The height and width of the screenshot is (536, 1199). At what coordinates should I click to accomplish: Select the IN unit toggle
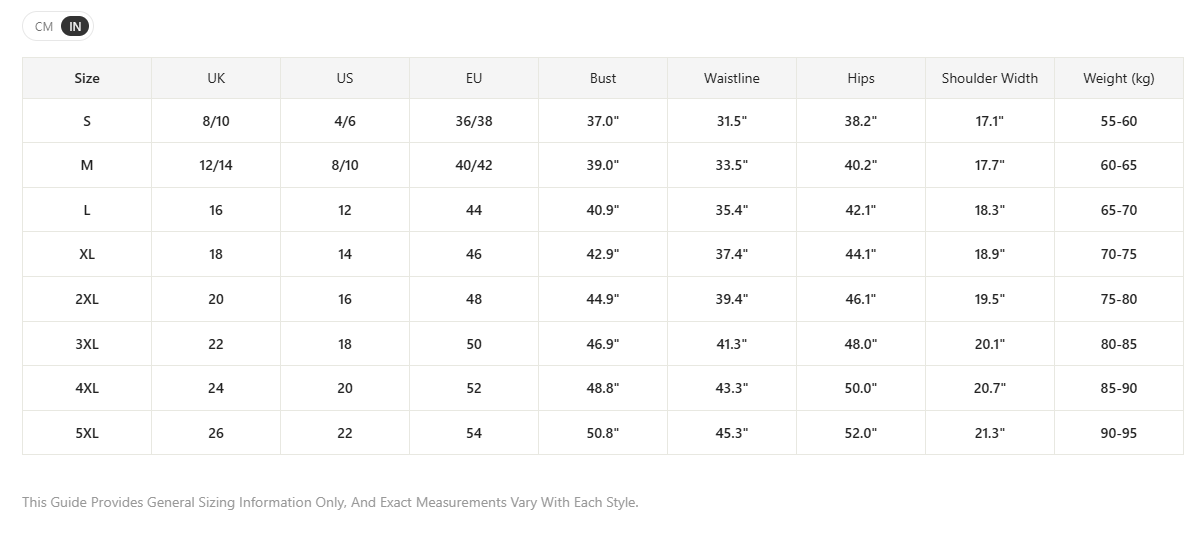pos(75,27)
